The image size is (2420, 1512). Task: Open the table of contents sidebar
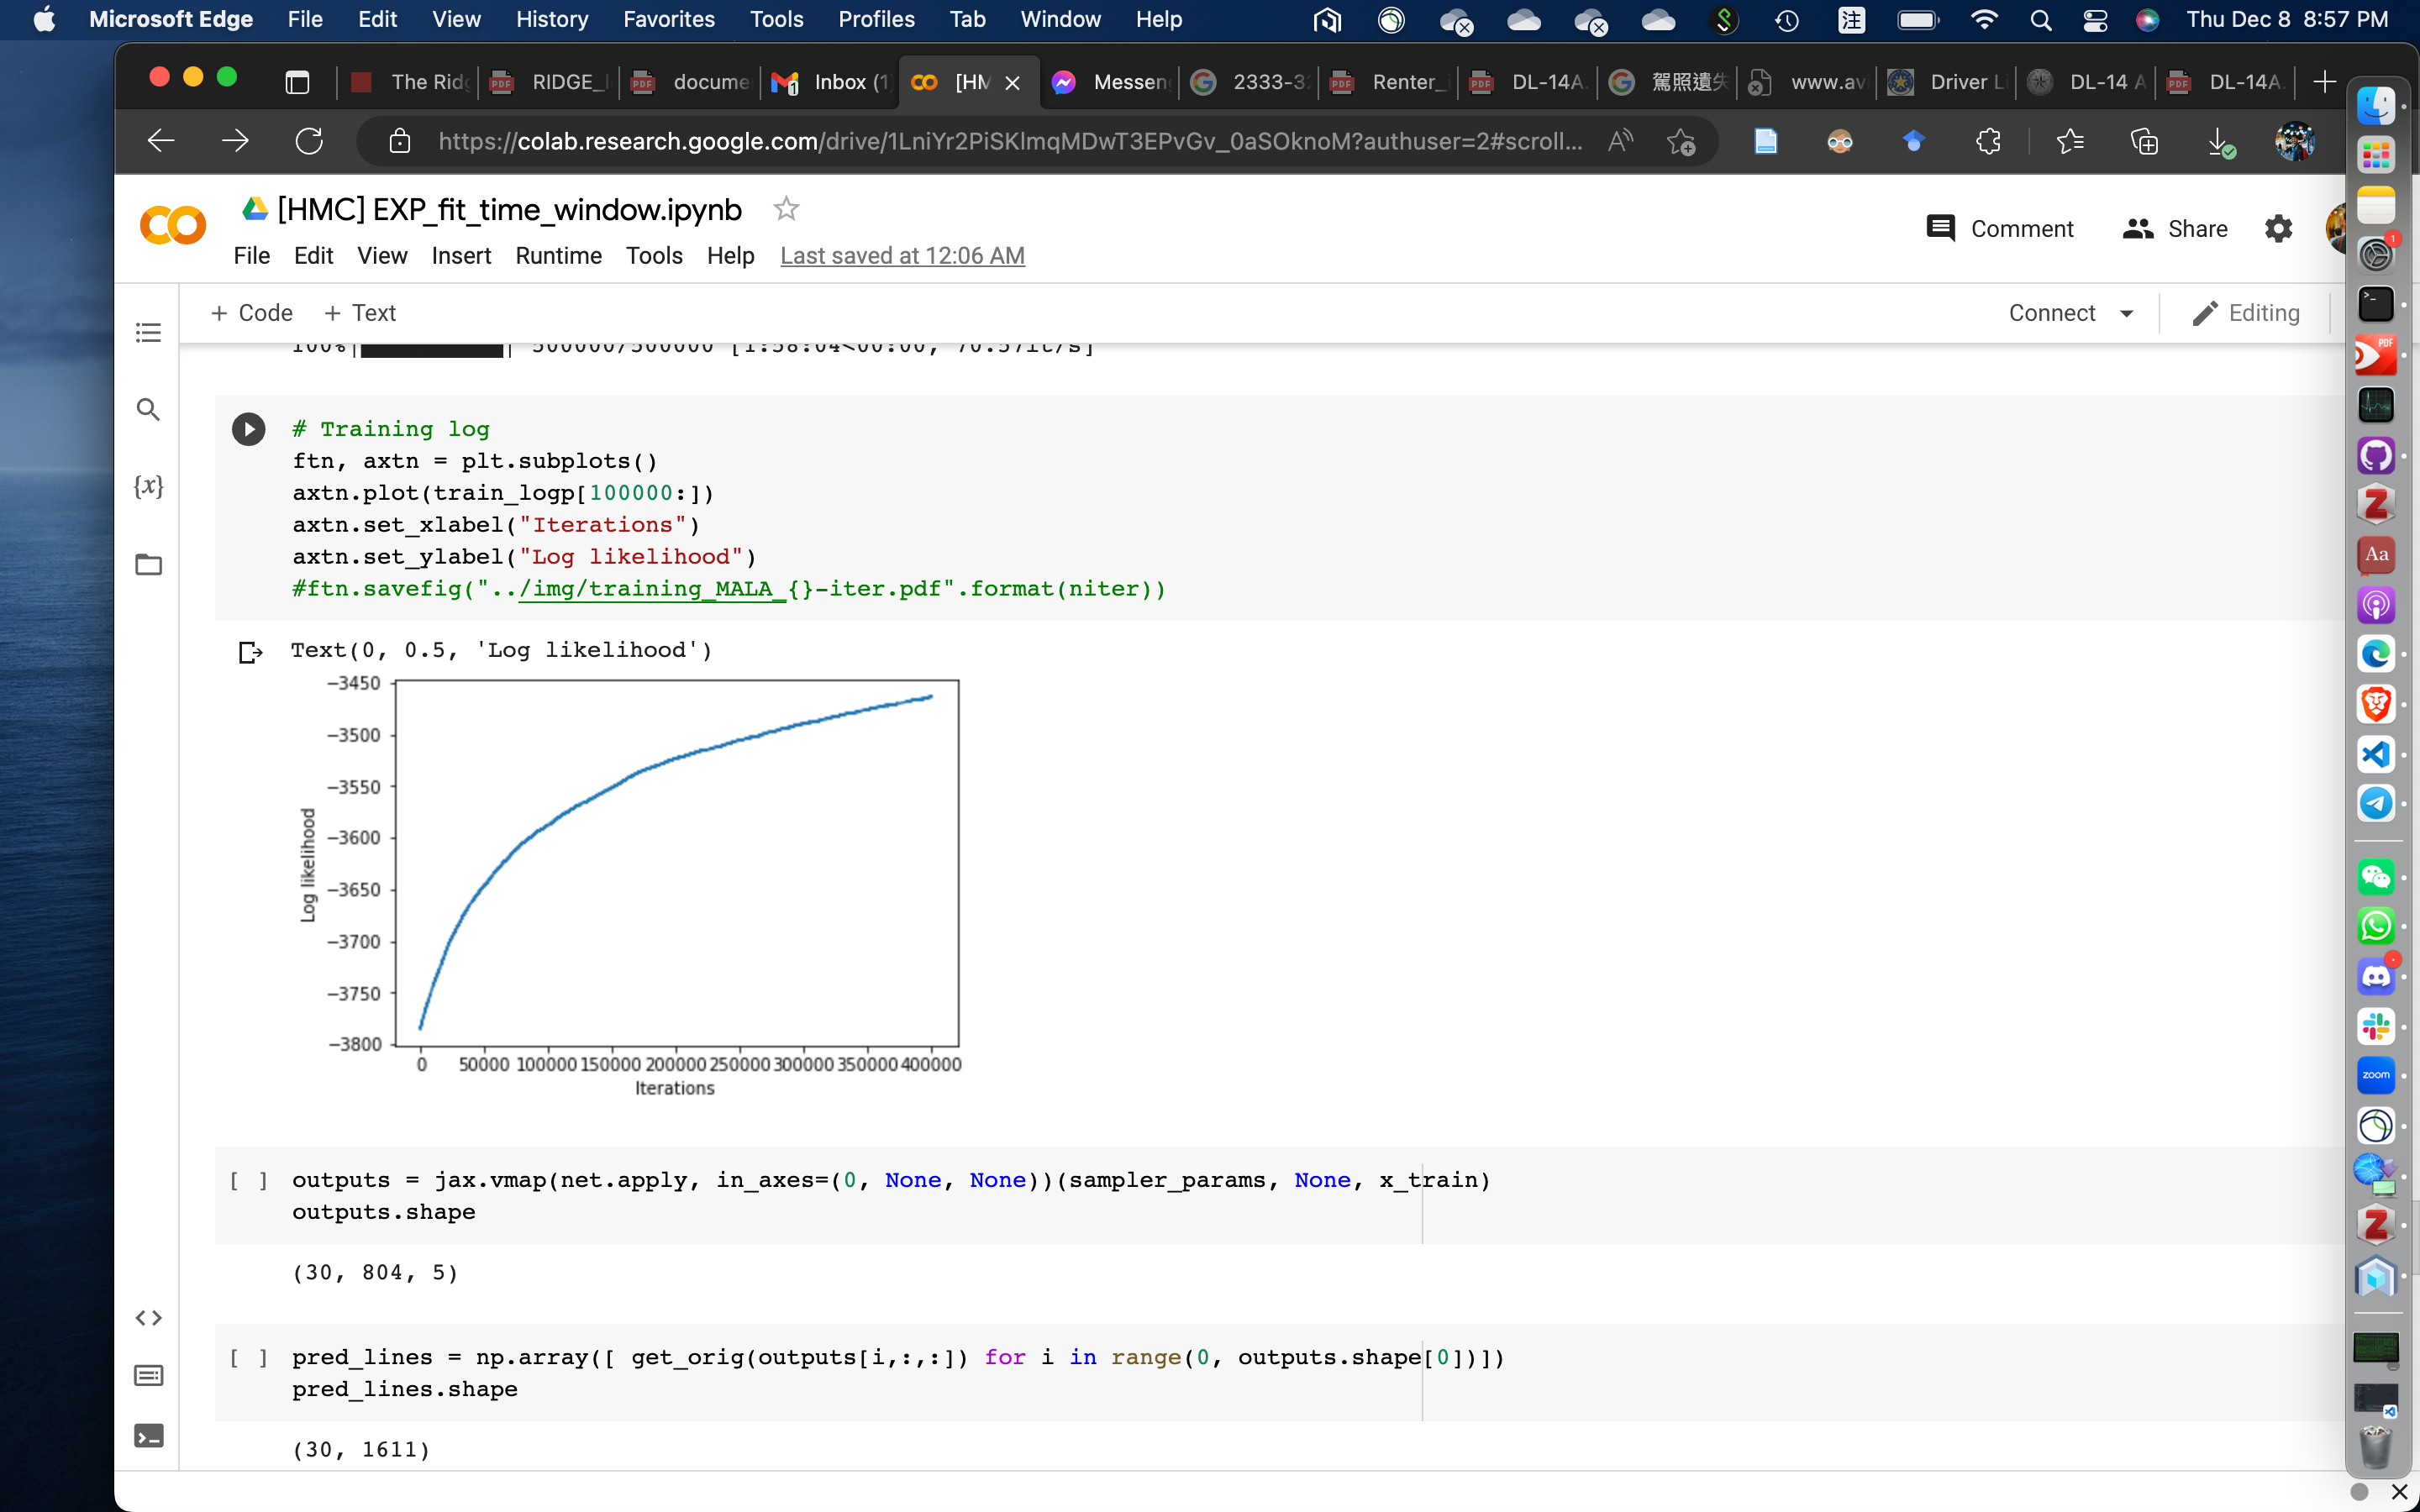tap(148, 333)
